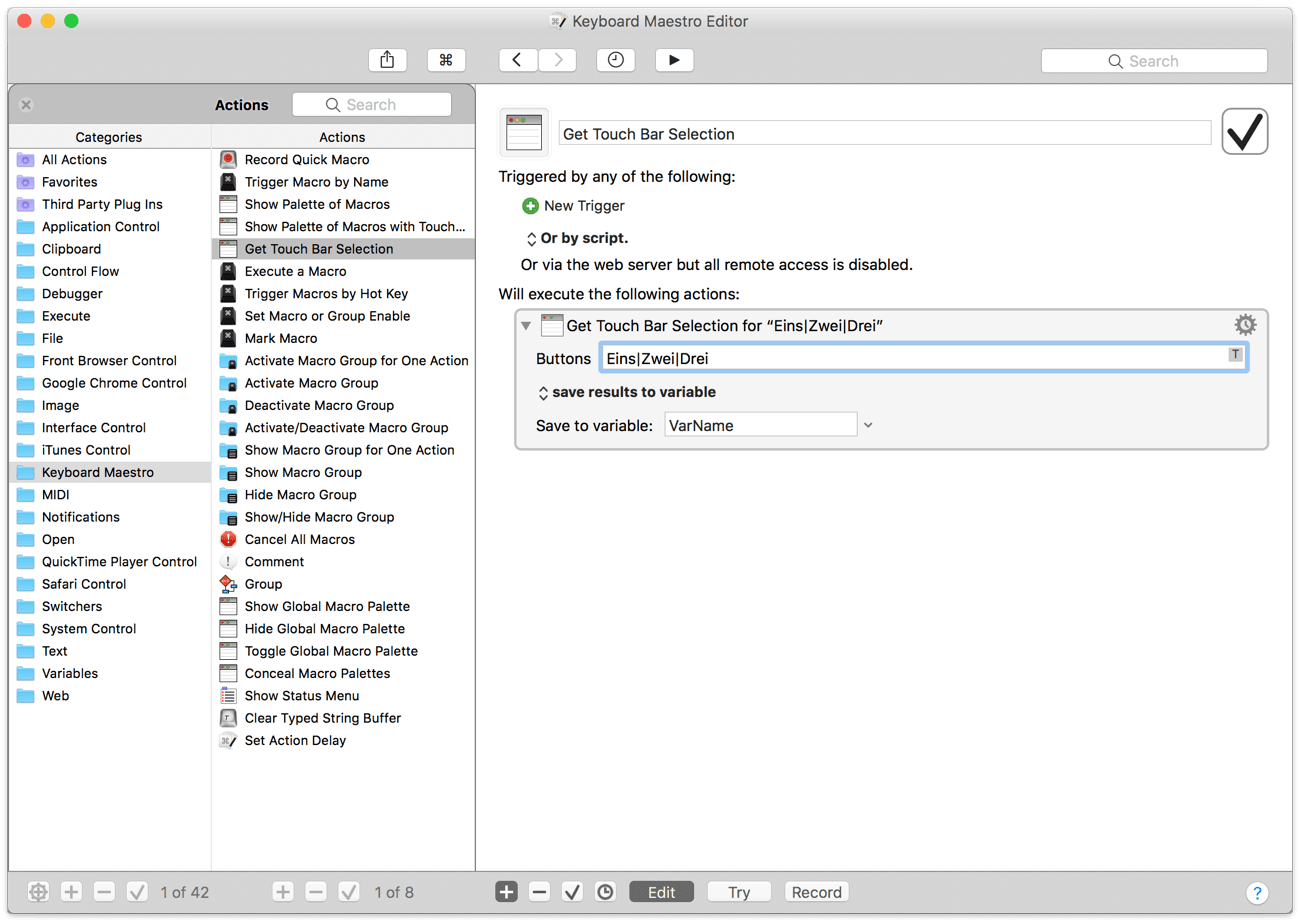
Task: Select the Comment action
Action: coord(343,562)
